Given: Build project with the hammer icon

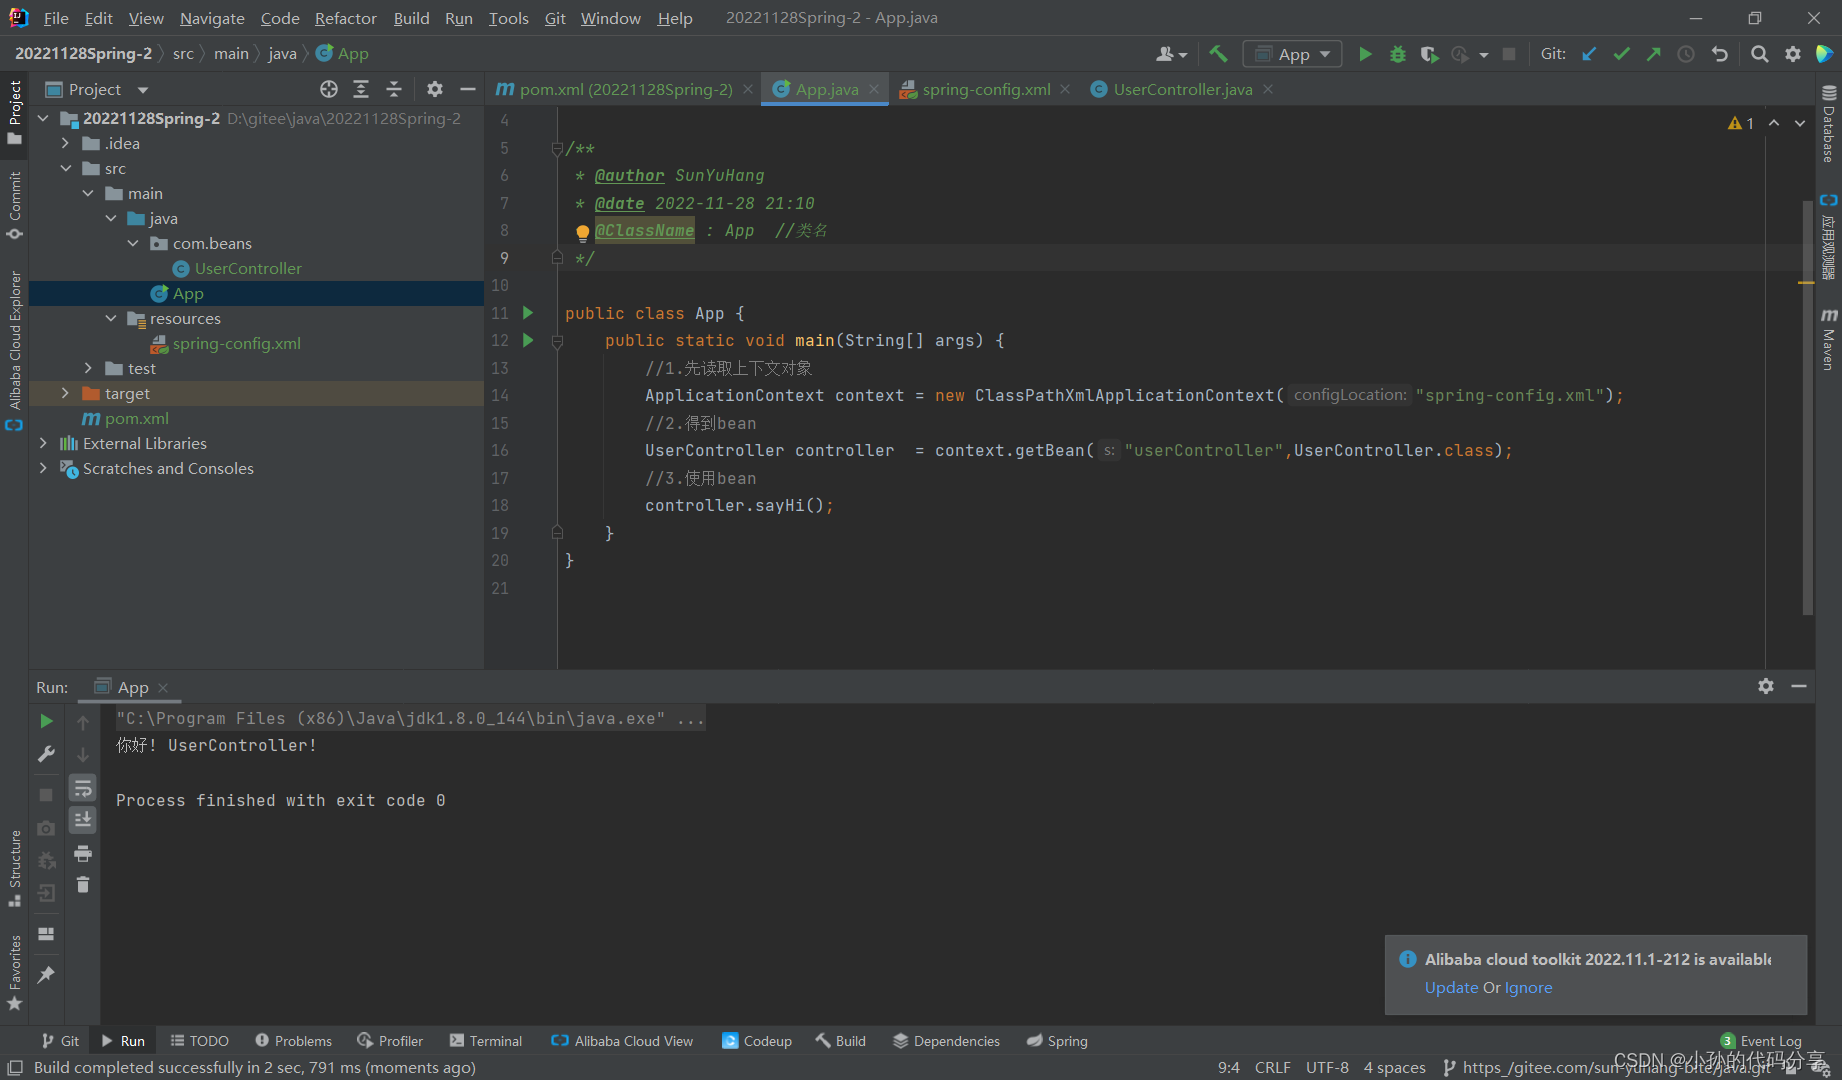Looking at the screenshot, I should [1218, 54].
